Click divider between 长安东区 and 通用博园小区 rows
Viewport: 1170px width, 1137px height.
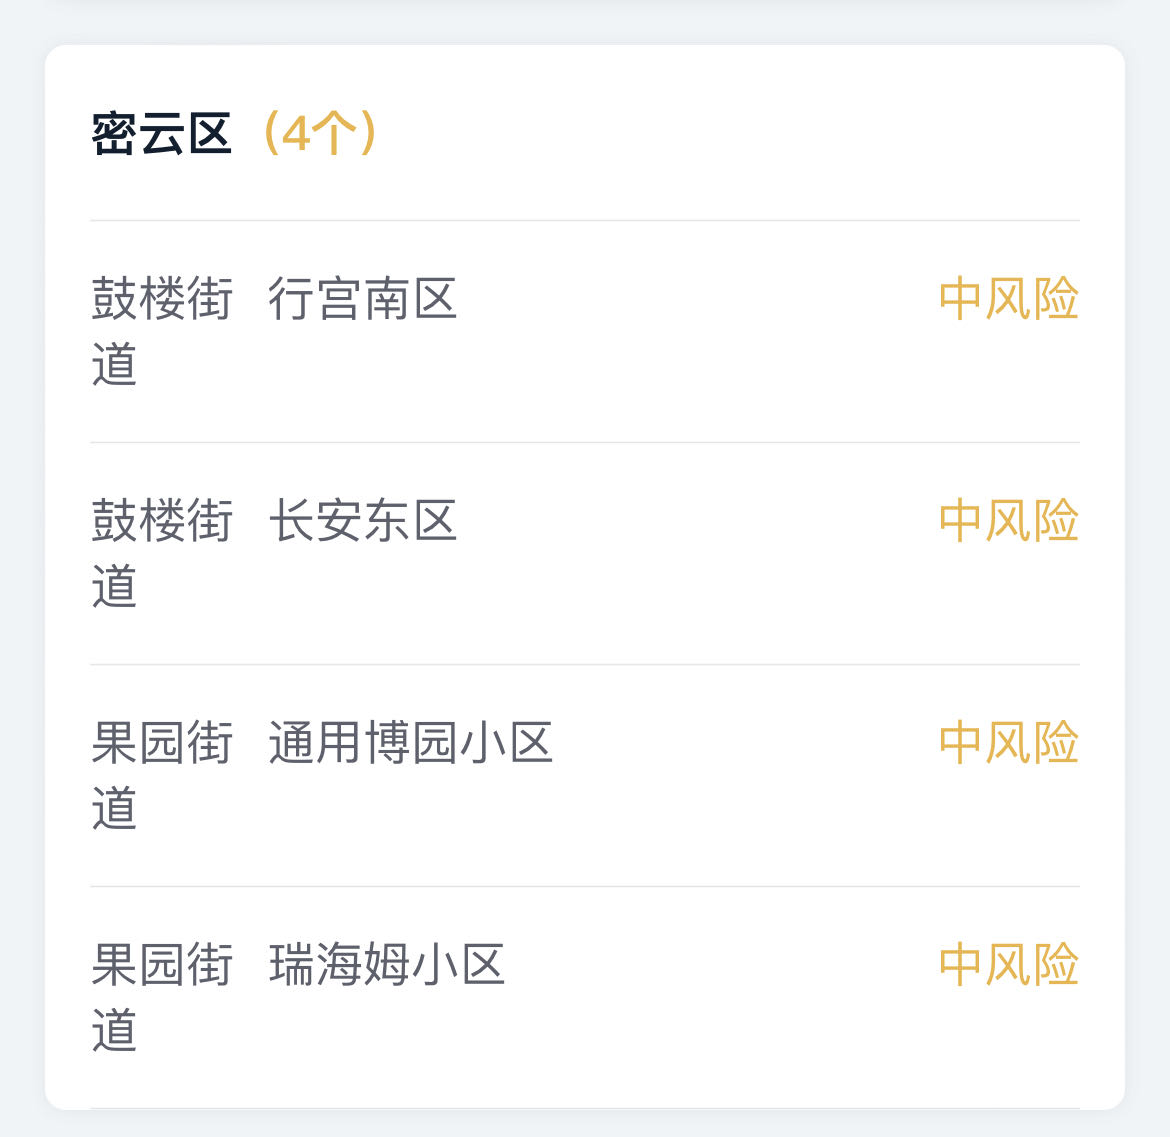pos(585,664)
